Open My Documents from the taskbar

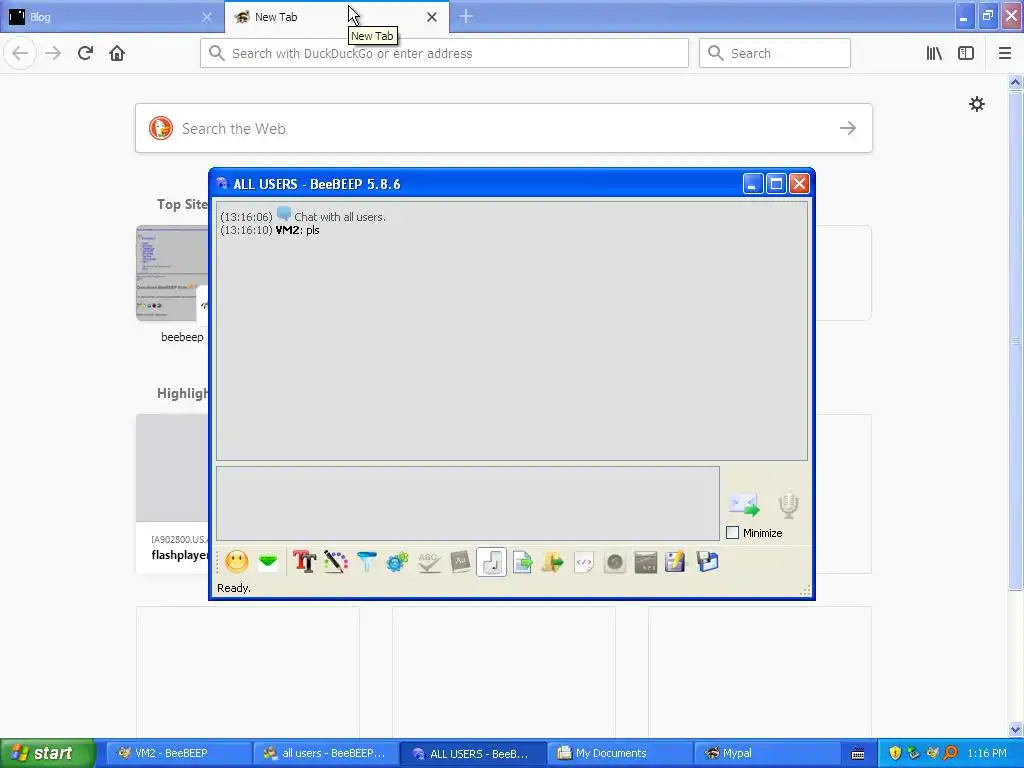[620, 753]
